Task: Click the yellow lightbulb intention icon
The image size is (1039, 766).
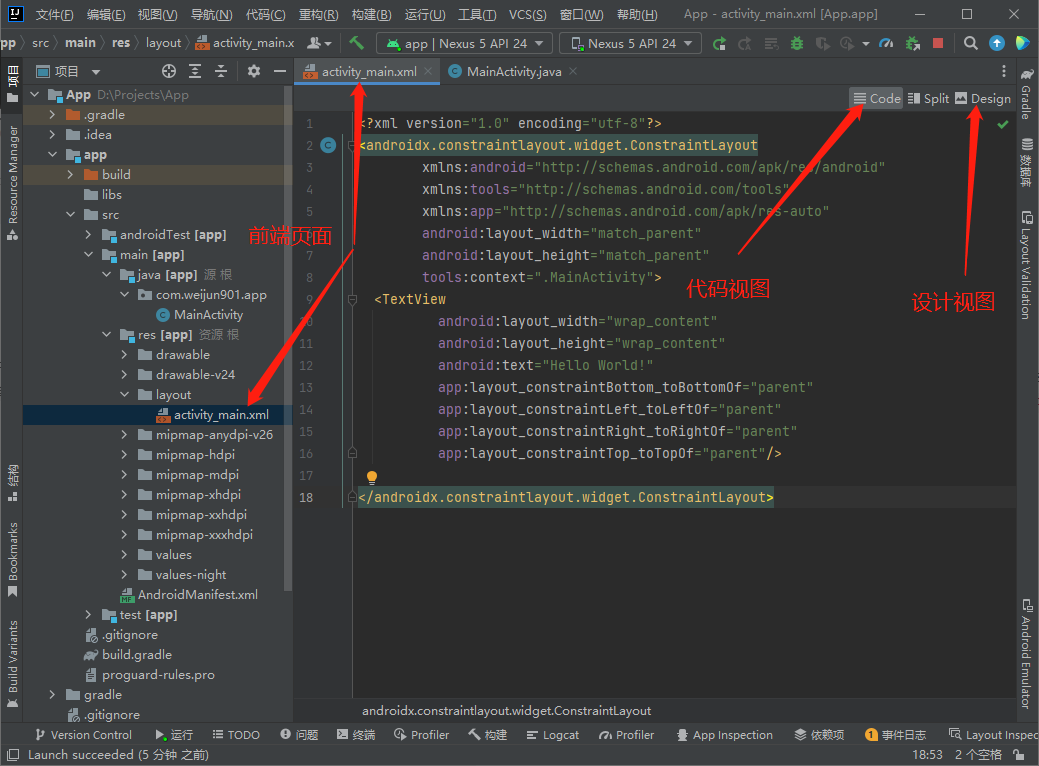Action: pos(372,477)
